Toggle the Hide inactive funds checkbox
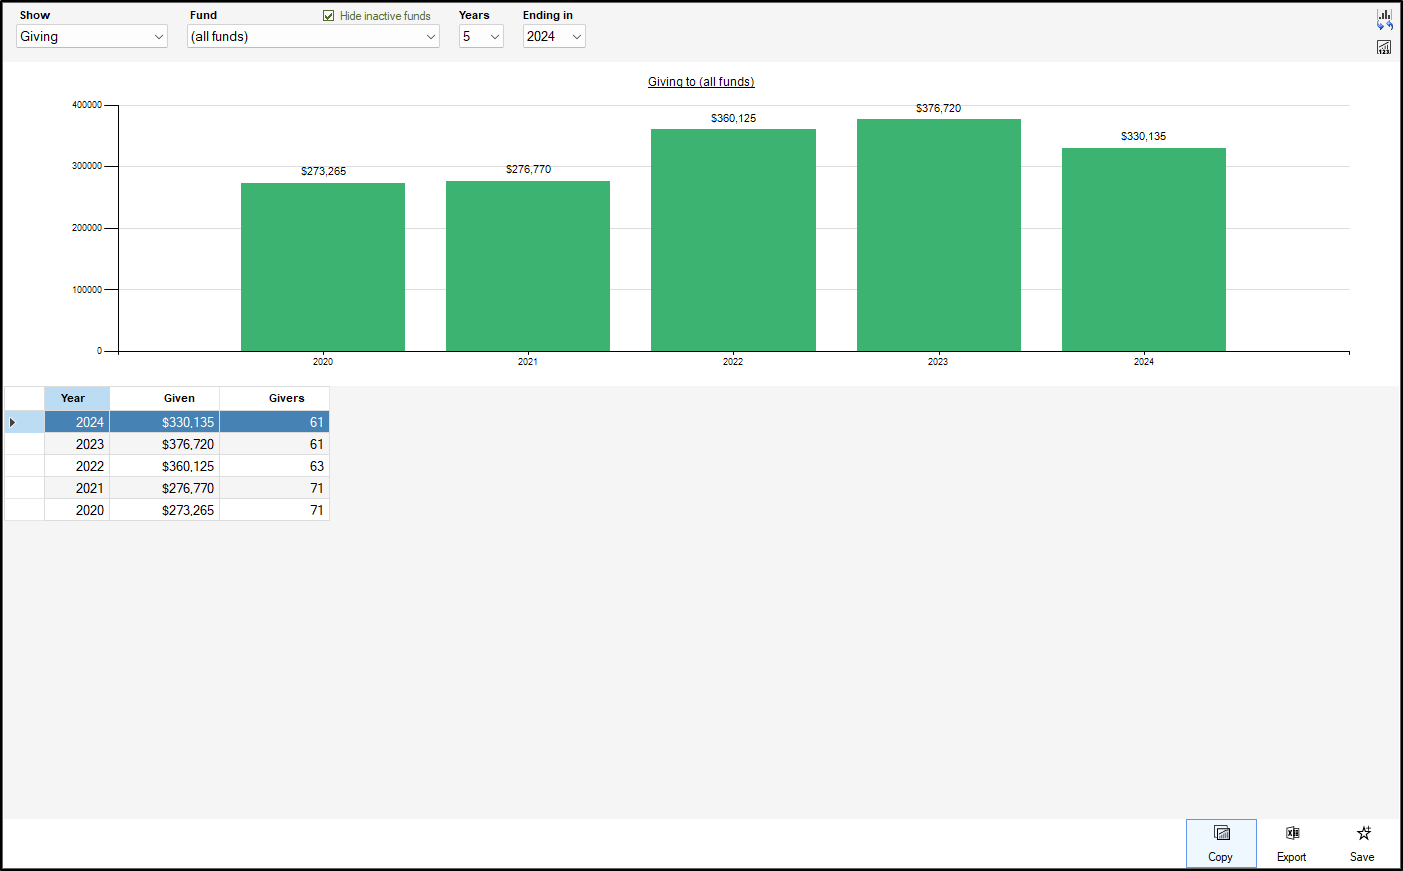Viewport: 1403px width, 871px height. [328, 16]
